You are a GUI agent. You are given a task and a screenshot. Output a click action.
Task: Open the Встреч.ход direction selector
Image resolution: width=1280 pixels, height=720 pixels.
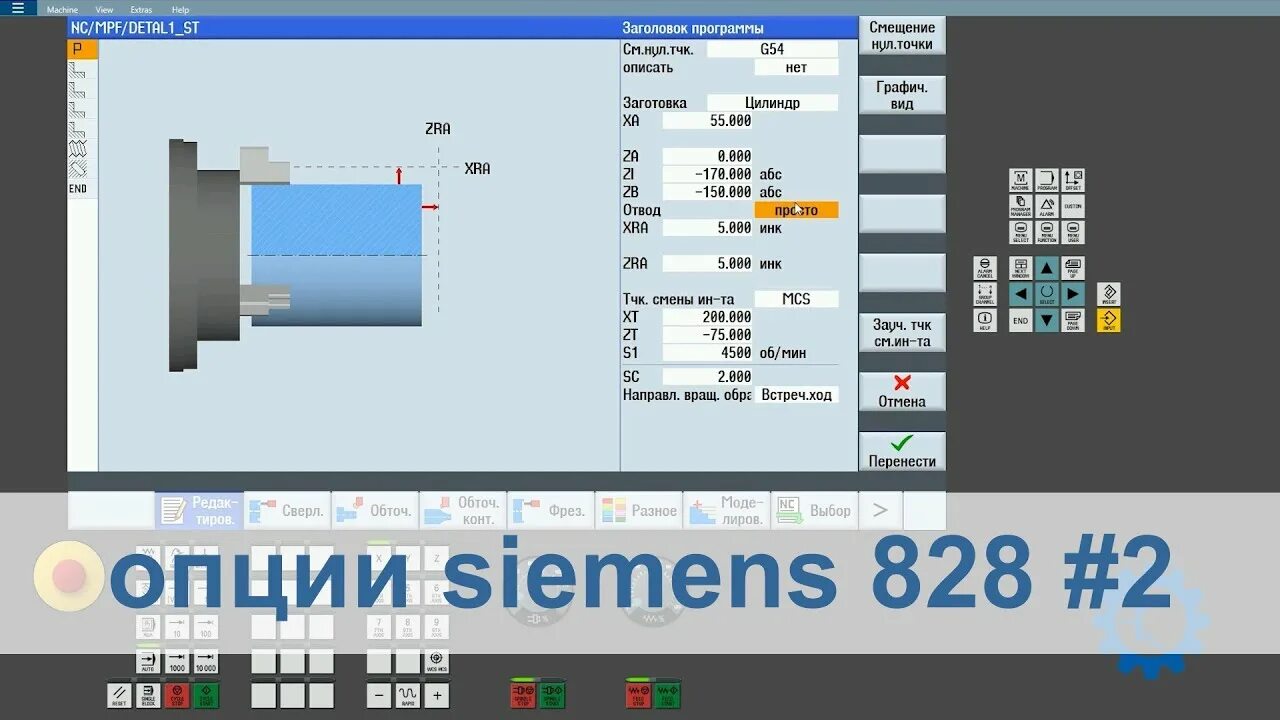(x=796, y=395)
